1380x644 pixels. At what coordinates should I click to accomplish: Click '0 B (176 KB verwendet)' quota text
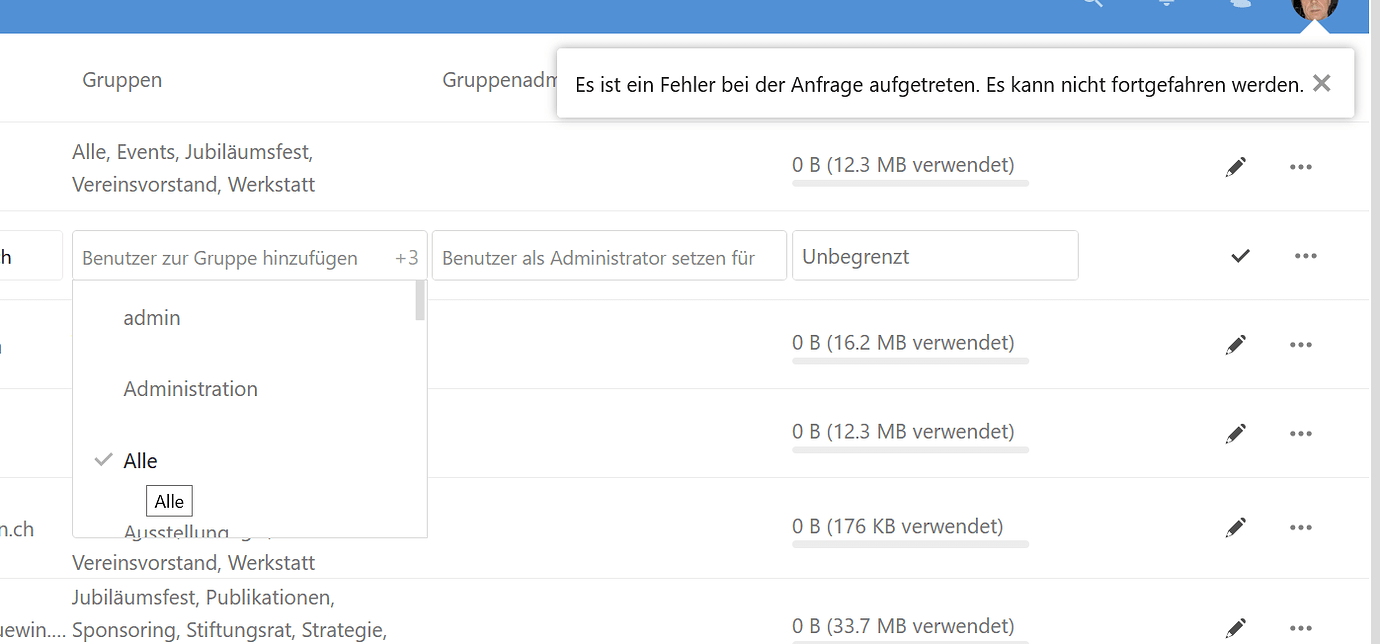point(898,526)
